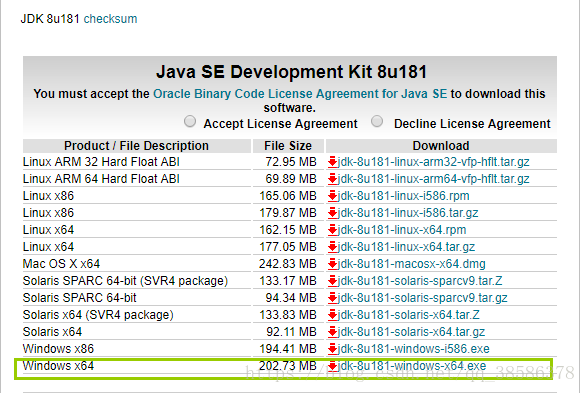Click download arrow icon for jdk-8u181-solaris-x64.tar.Z
The width and height of the screenshot is (586, 393).
332,315
